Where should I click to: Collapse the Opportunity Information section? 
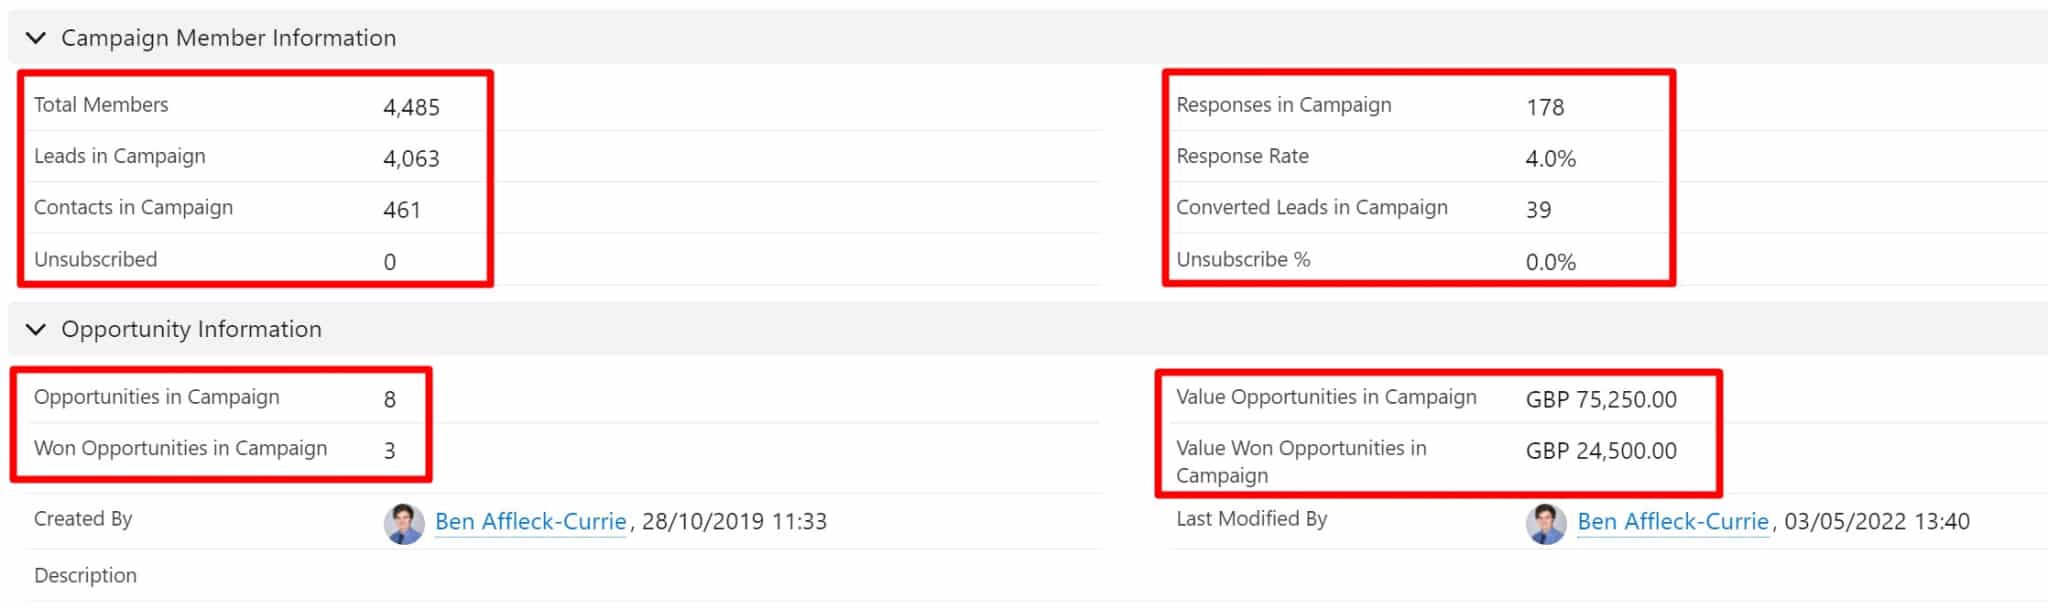tap(36, 329)
